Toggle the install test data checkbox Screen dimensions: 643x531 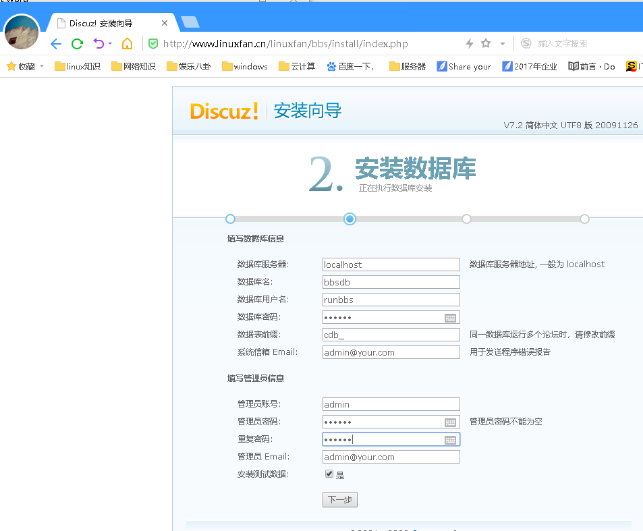pyautogui.click(x=329, y=474)
